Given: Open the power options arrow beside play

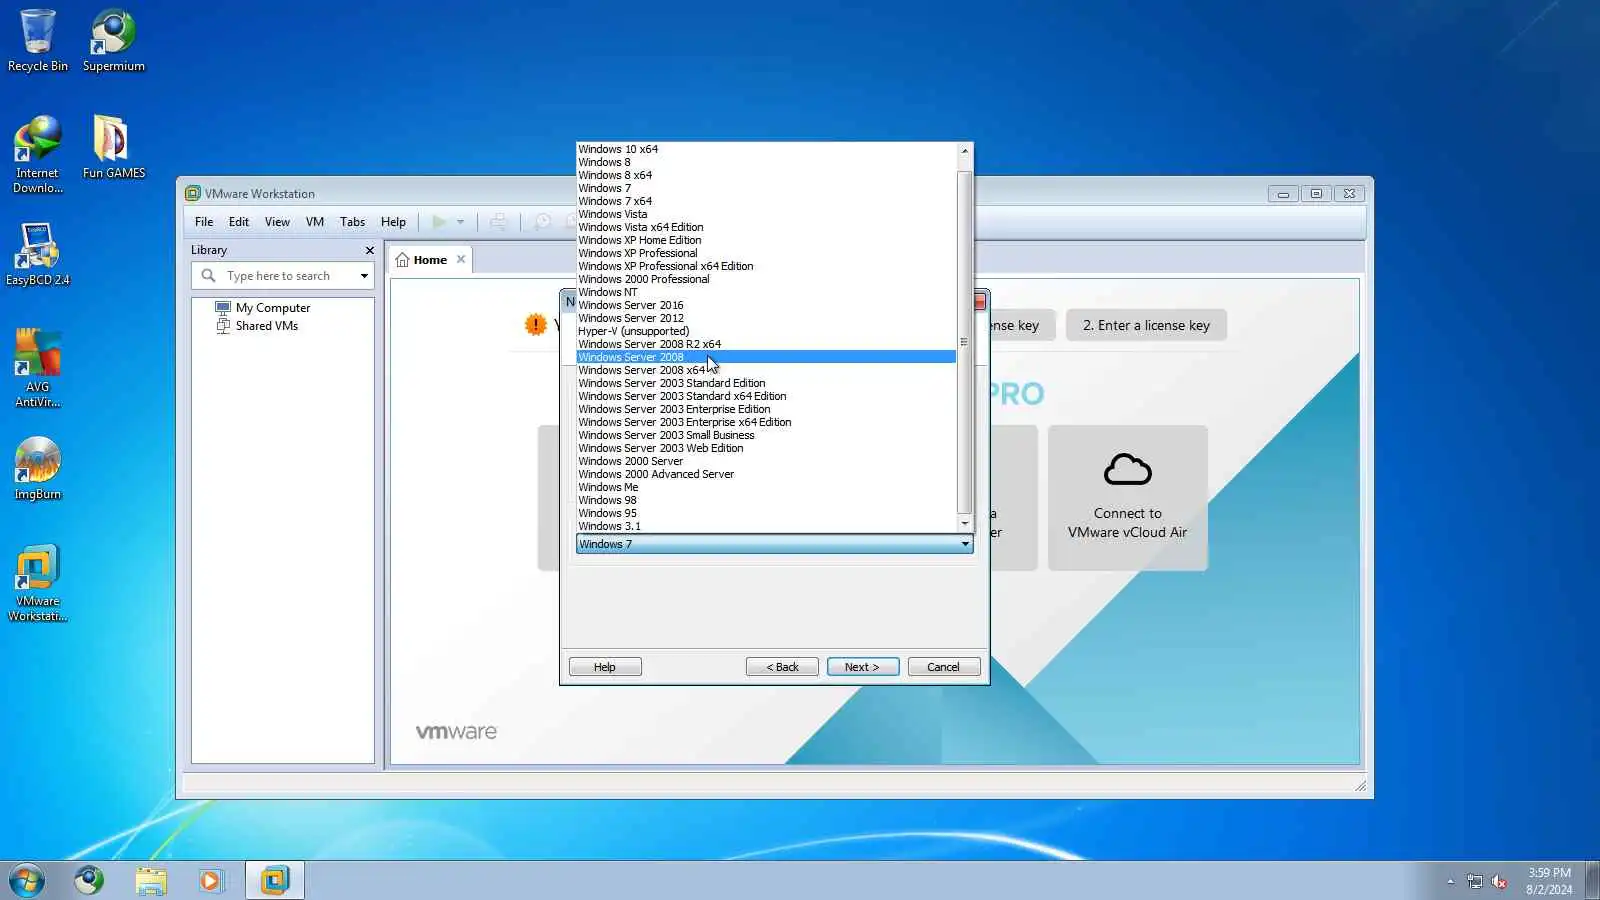Looking at the screenshot, I should [x=460, y=222].
